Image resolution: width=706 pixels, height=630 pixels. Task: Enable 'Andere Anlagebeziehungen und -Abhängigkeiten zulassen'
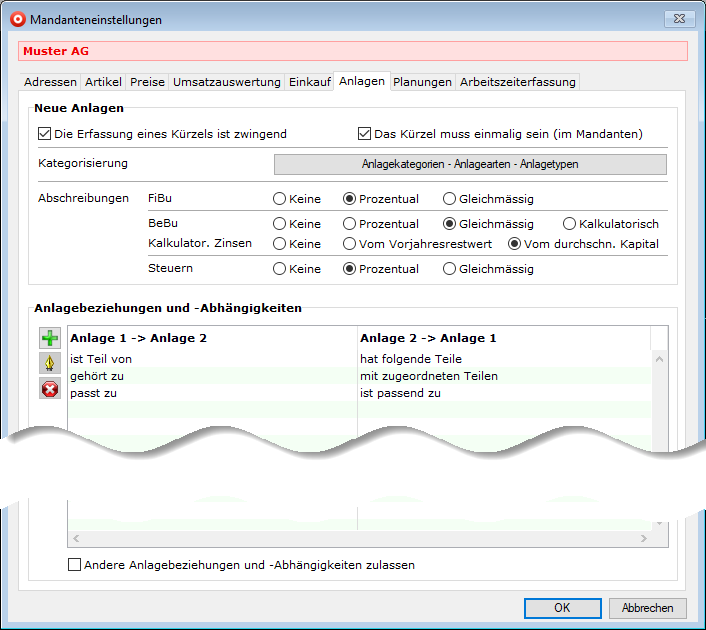coord(75,565)
